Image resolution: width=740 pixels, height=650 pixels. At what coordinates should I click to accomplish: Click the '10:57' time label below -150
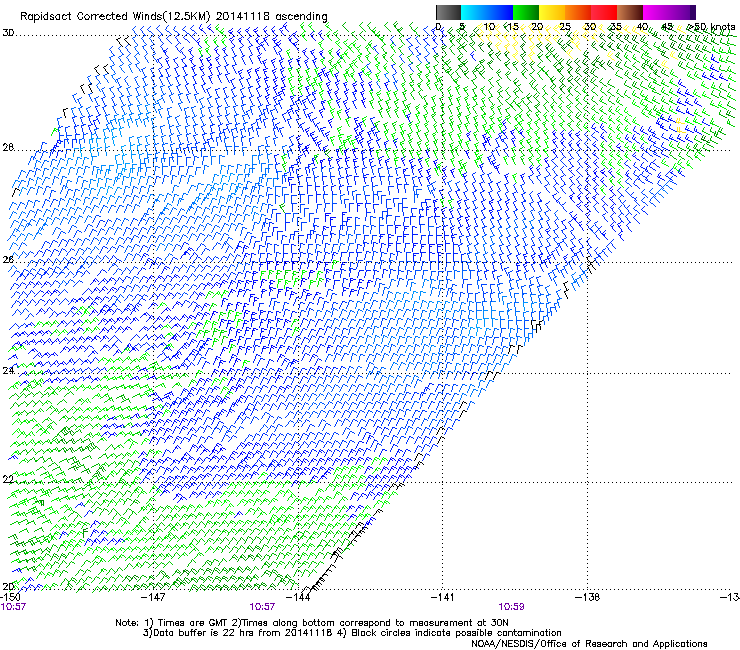(x=13, y=607)
